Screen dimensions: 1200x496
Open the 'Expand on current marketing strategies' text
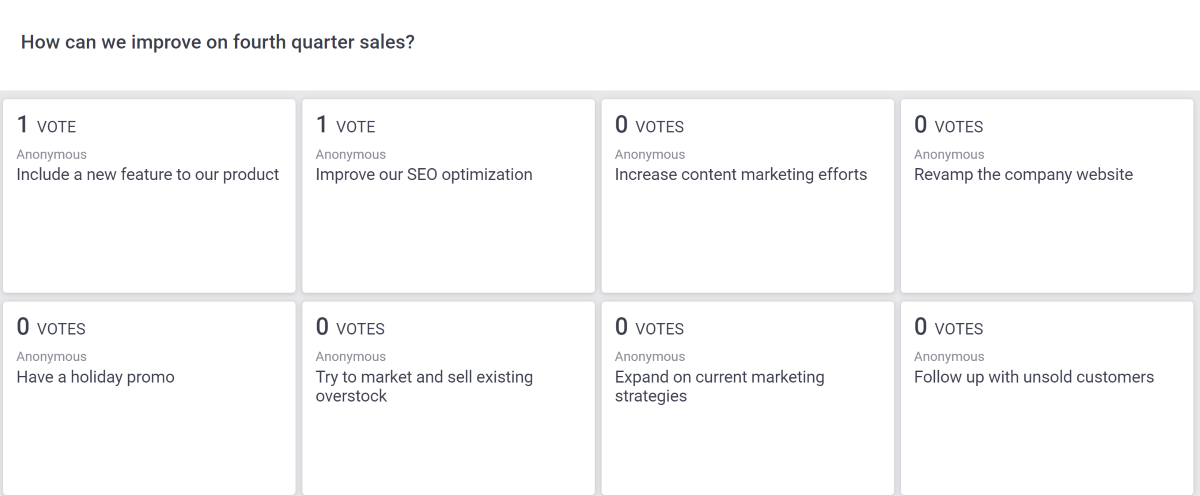point(719,386)
